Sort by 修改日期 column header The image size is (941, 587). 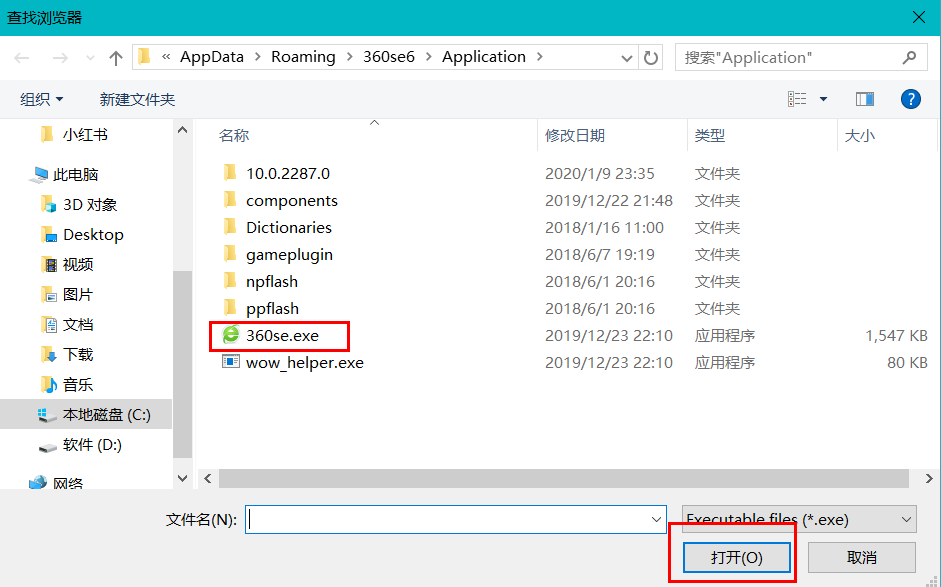click(x=574, y=136)
